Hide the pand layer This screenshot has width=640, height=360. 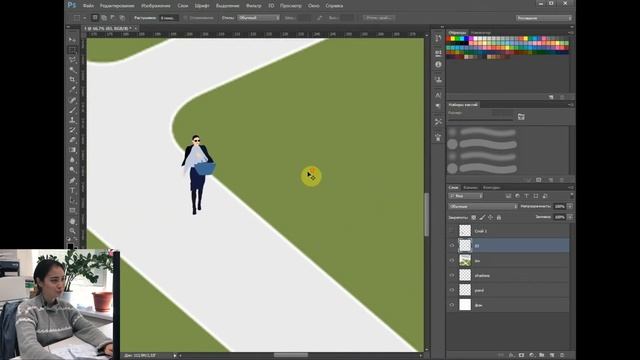(452, 290)
